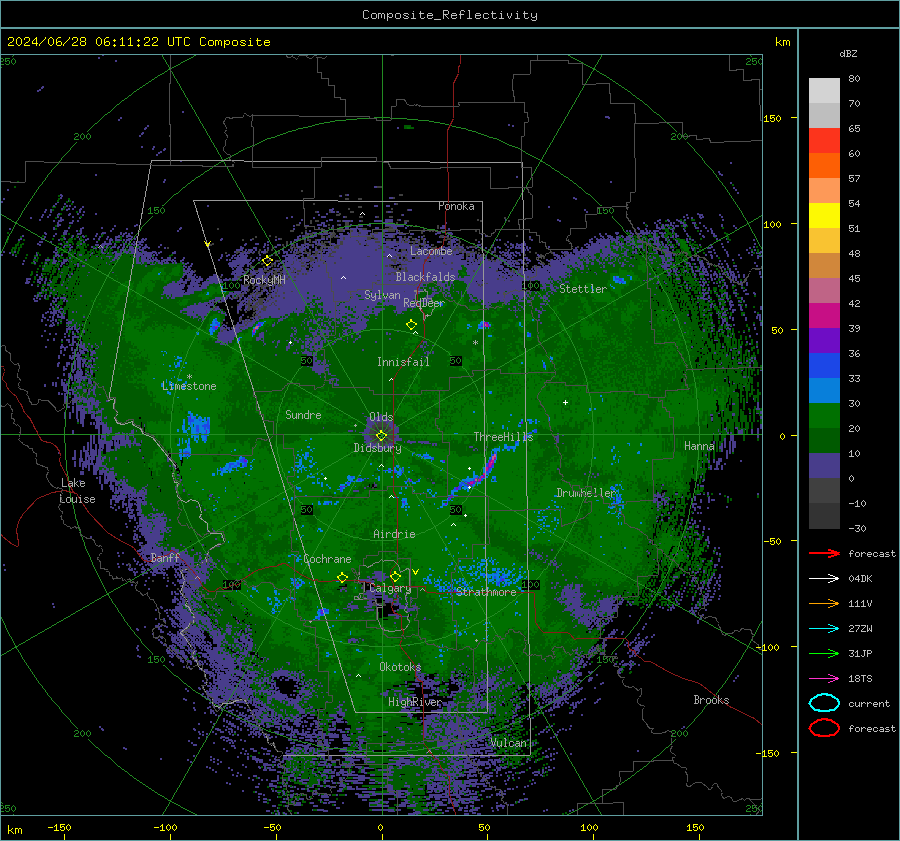
Task: Click the Composite_Reflectivity title text
Action: tap(450, 15)
